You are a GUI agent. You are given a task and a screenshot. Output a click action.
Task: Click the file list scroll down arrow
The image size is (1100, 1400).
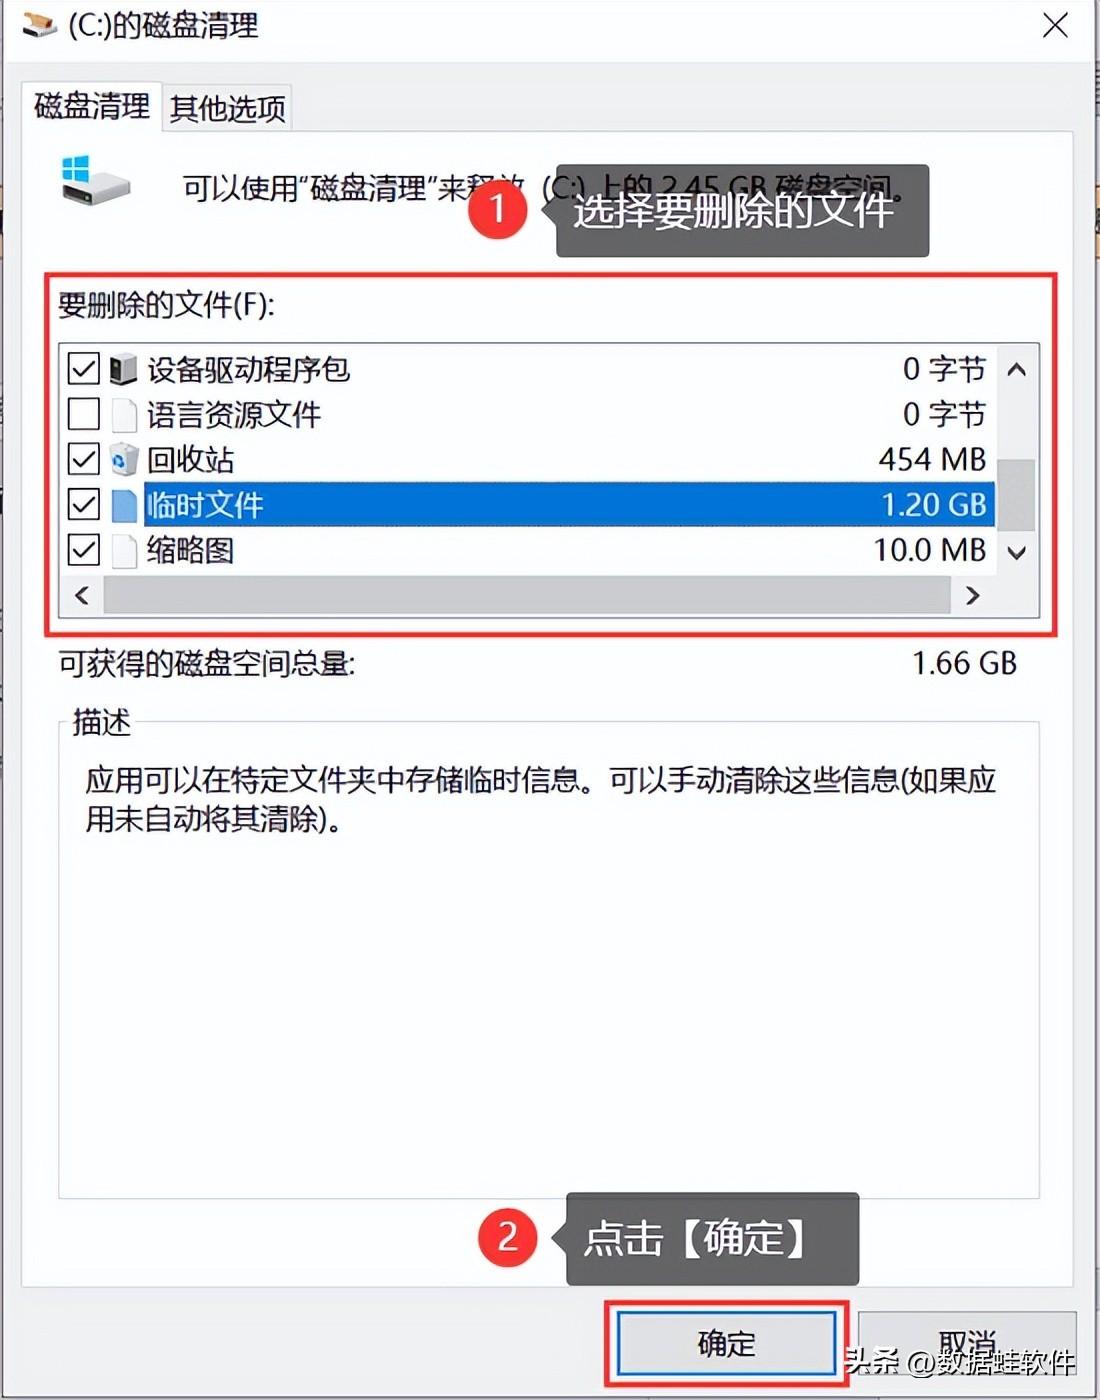1017,552
